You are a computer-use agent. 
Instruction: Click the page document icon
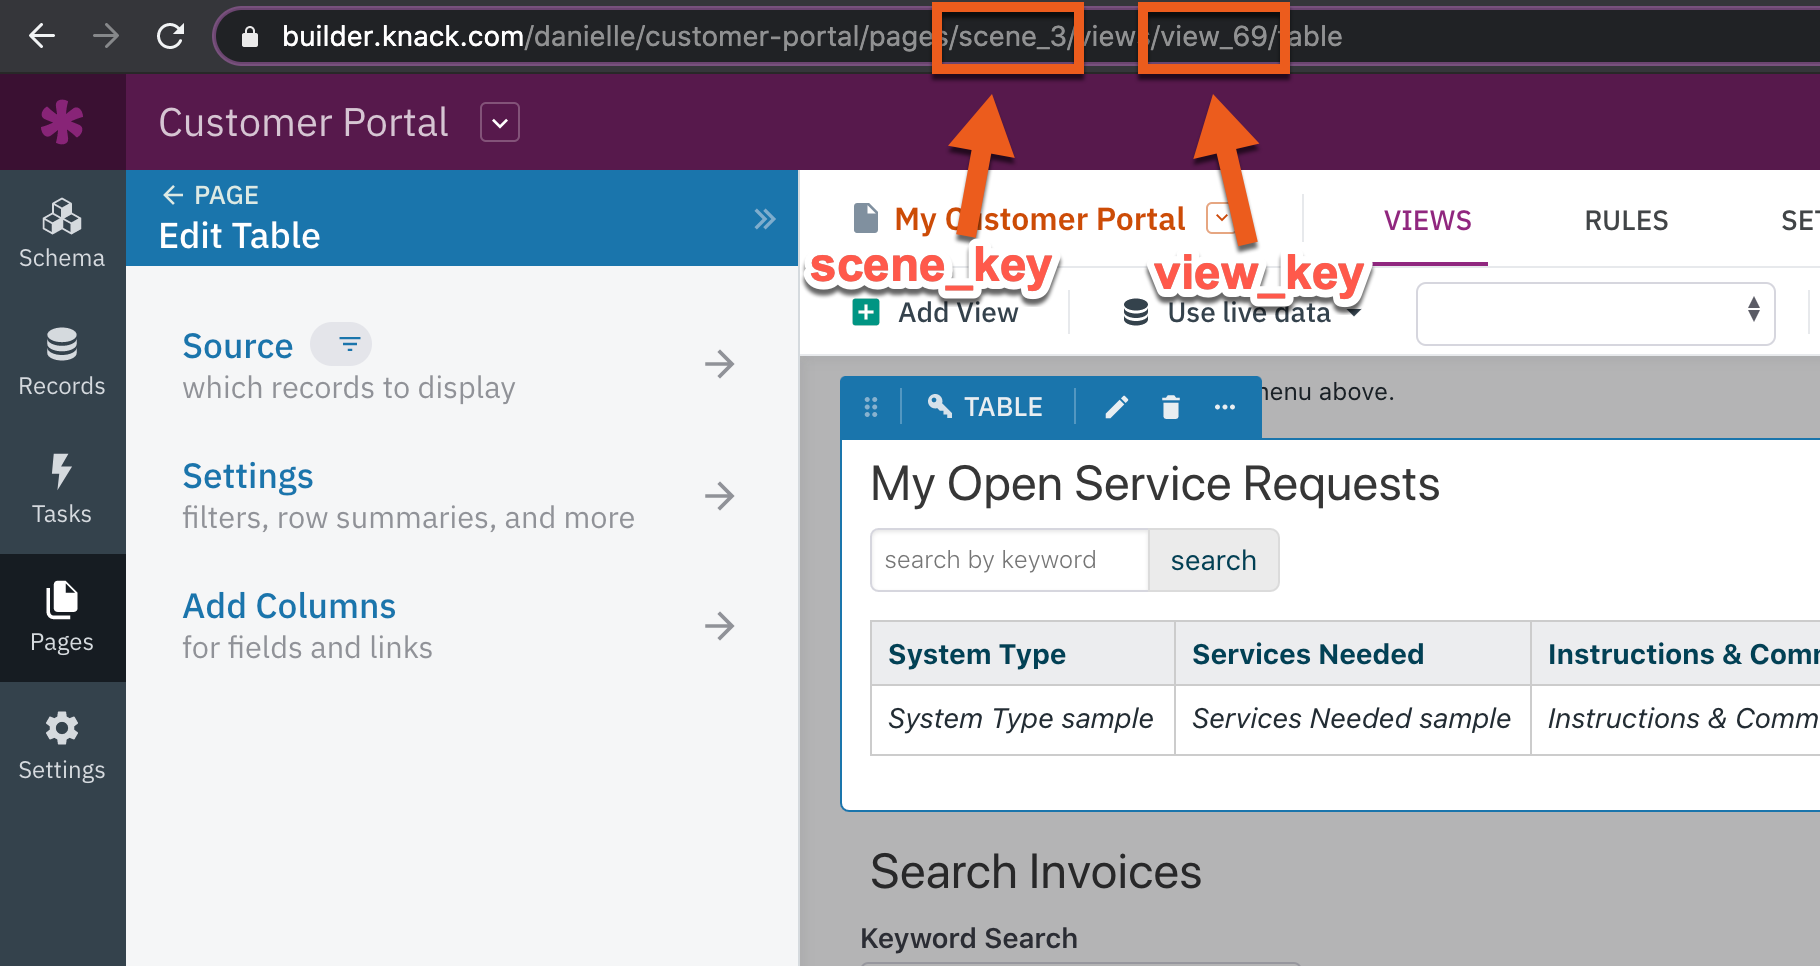(x=866, y=218)
